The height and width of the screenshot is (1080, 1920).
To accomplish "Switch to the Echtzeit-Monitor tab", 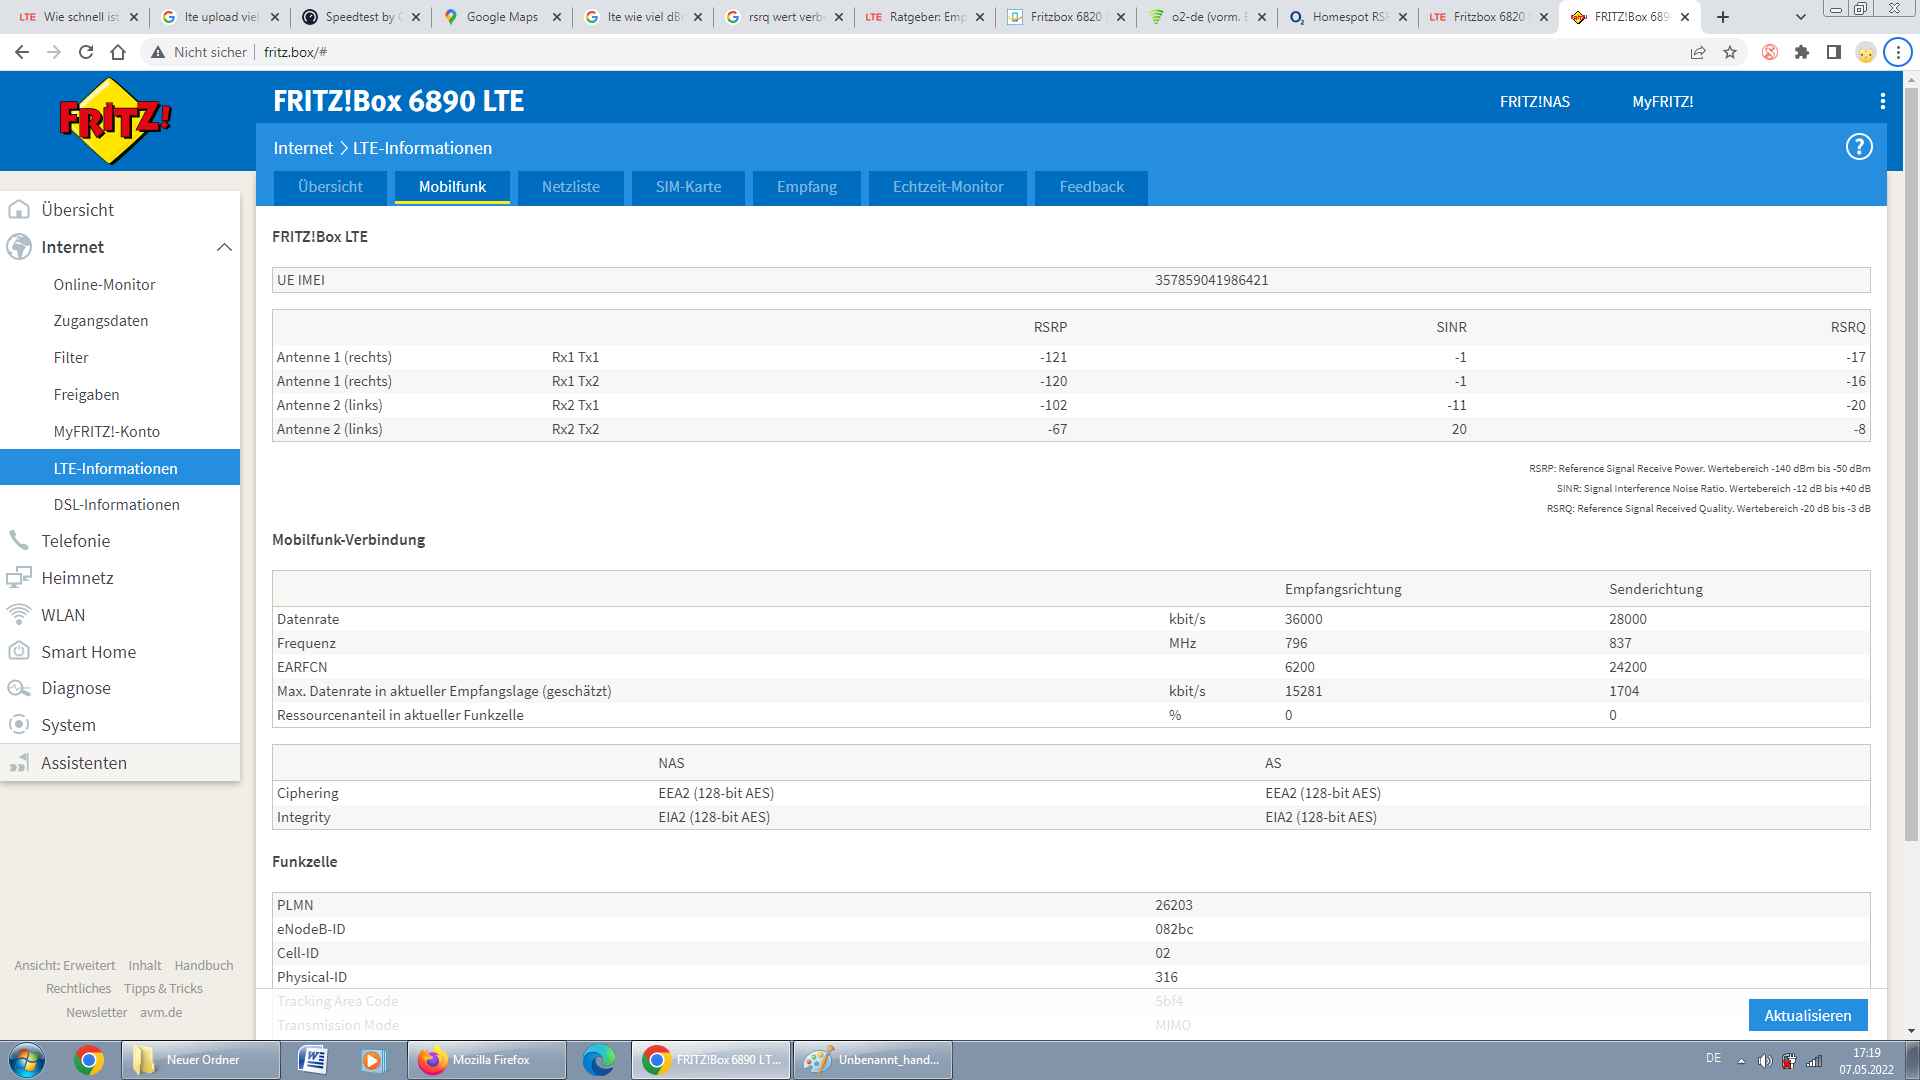I will [x=948, y=187].
